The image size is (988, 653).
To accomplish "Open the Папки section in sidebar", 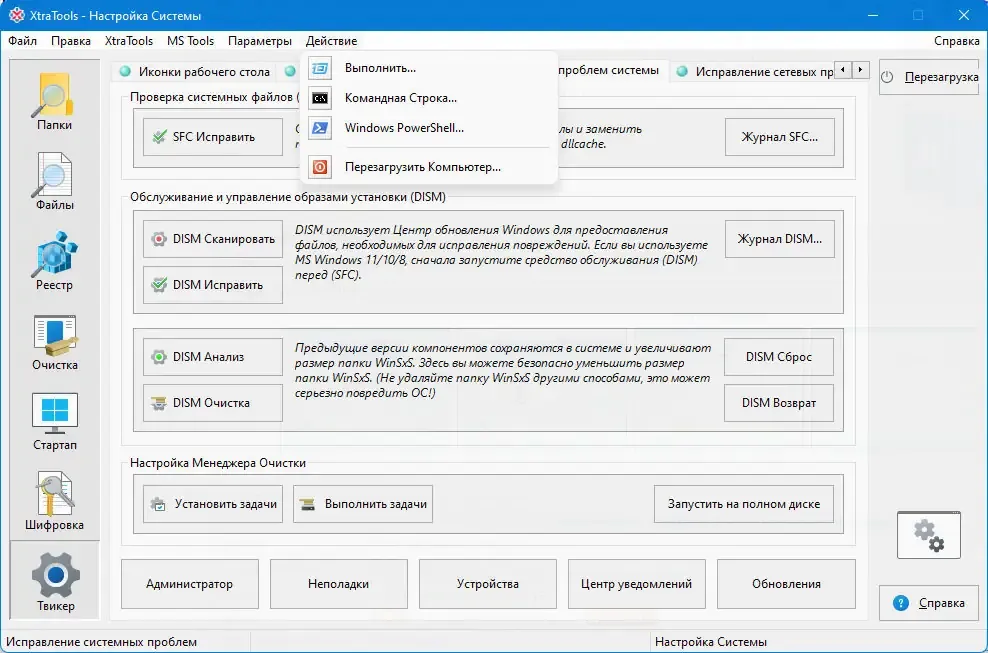I will 54,102.
